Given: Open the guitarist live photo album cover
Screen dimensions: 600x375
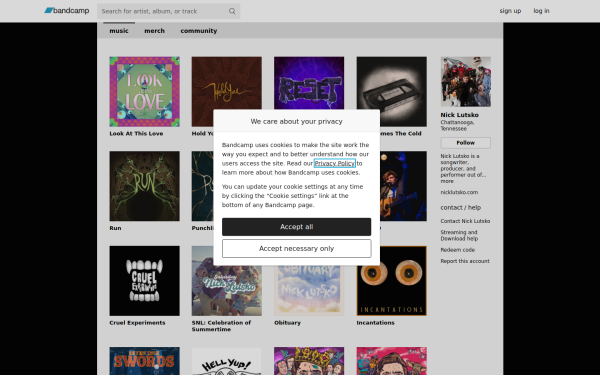Looking at the screenshot, I should [x=403, y=186].
